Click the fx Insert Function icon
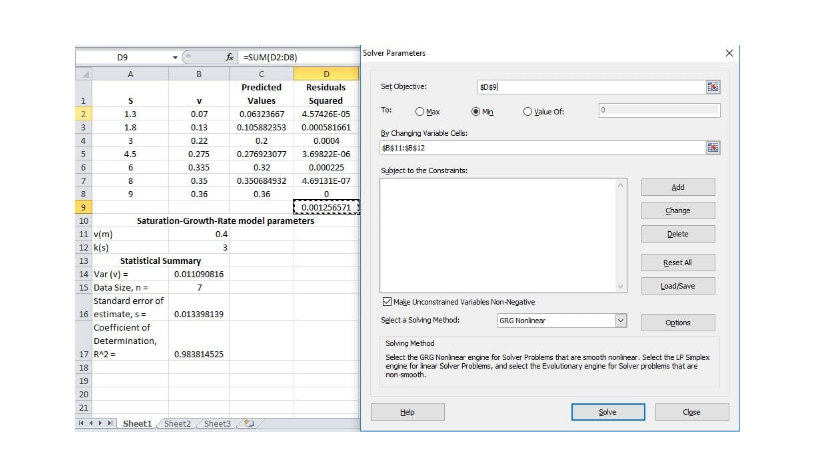This screenshot has width=840, height=472. pos(229,57)
